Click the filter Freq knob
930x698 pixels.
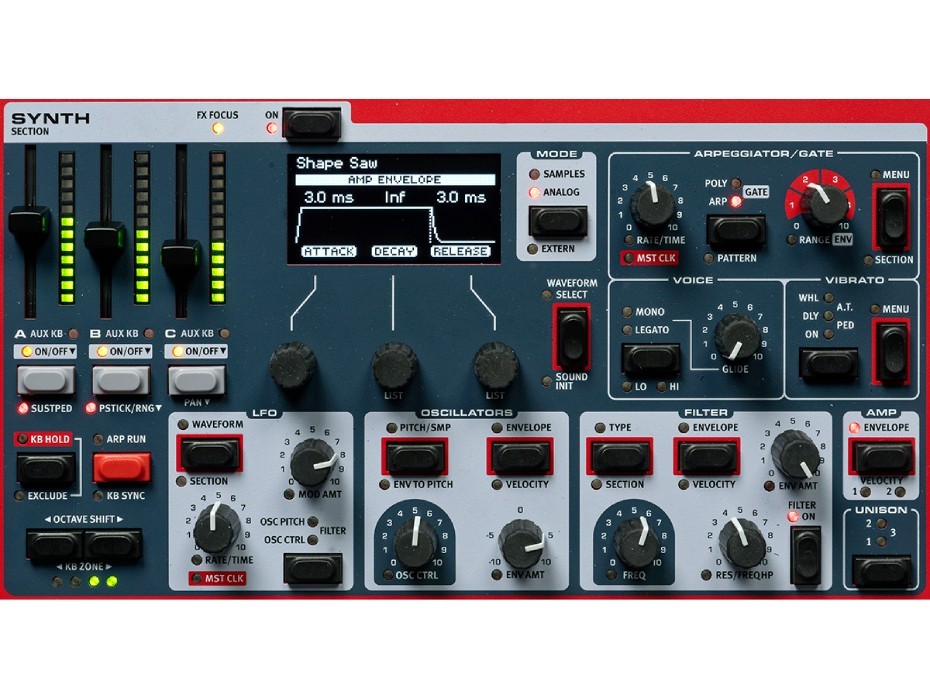(636, 541)
